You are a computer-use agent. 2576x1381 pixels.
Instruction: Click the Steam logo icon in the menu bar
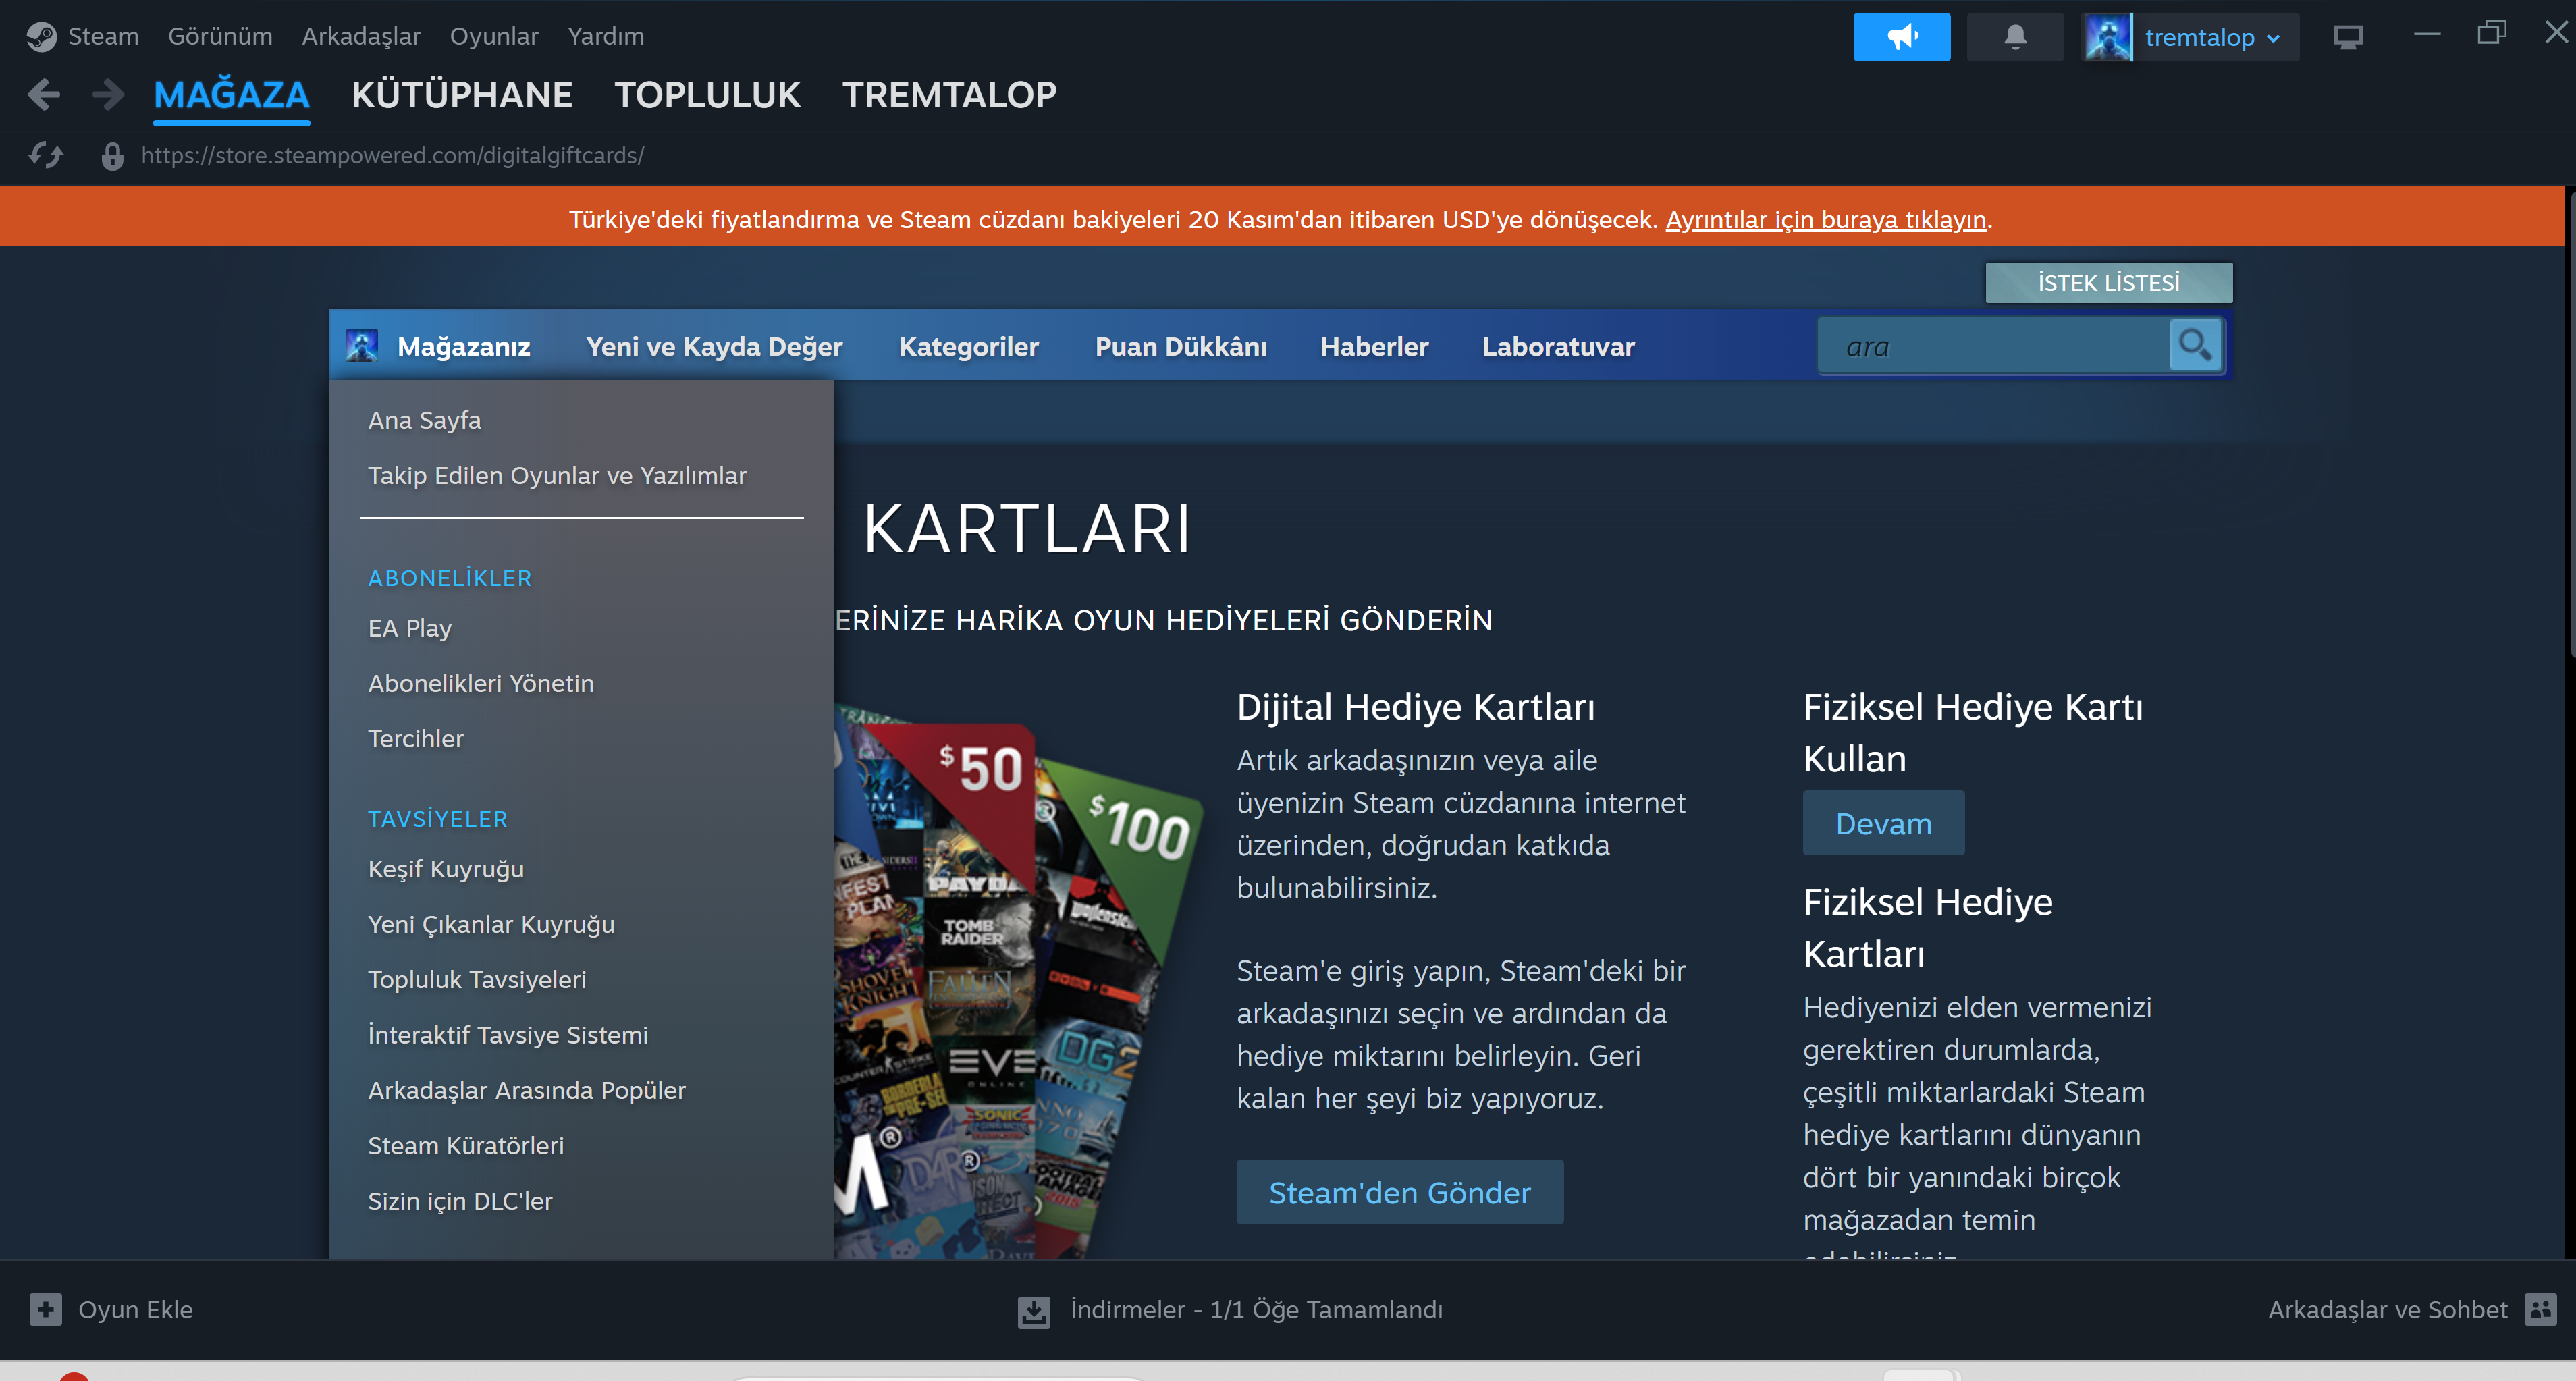(41, 37)
